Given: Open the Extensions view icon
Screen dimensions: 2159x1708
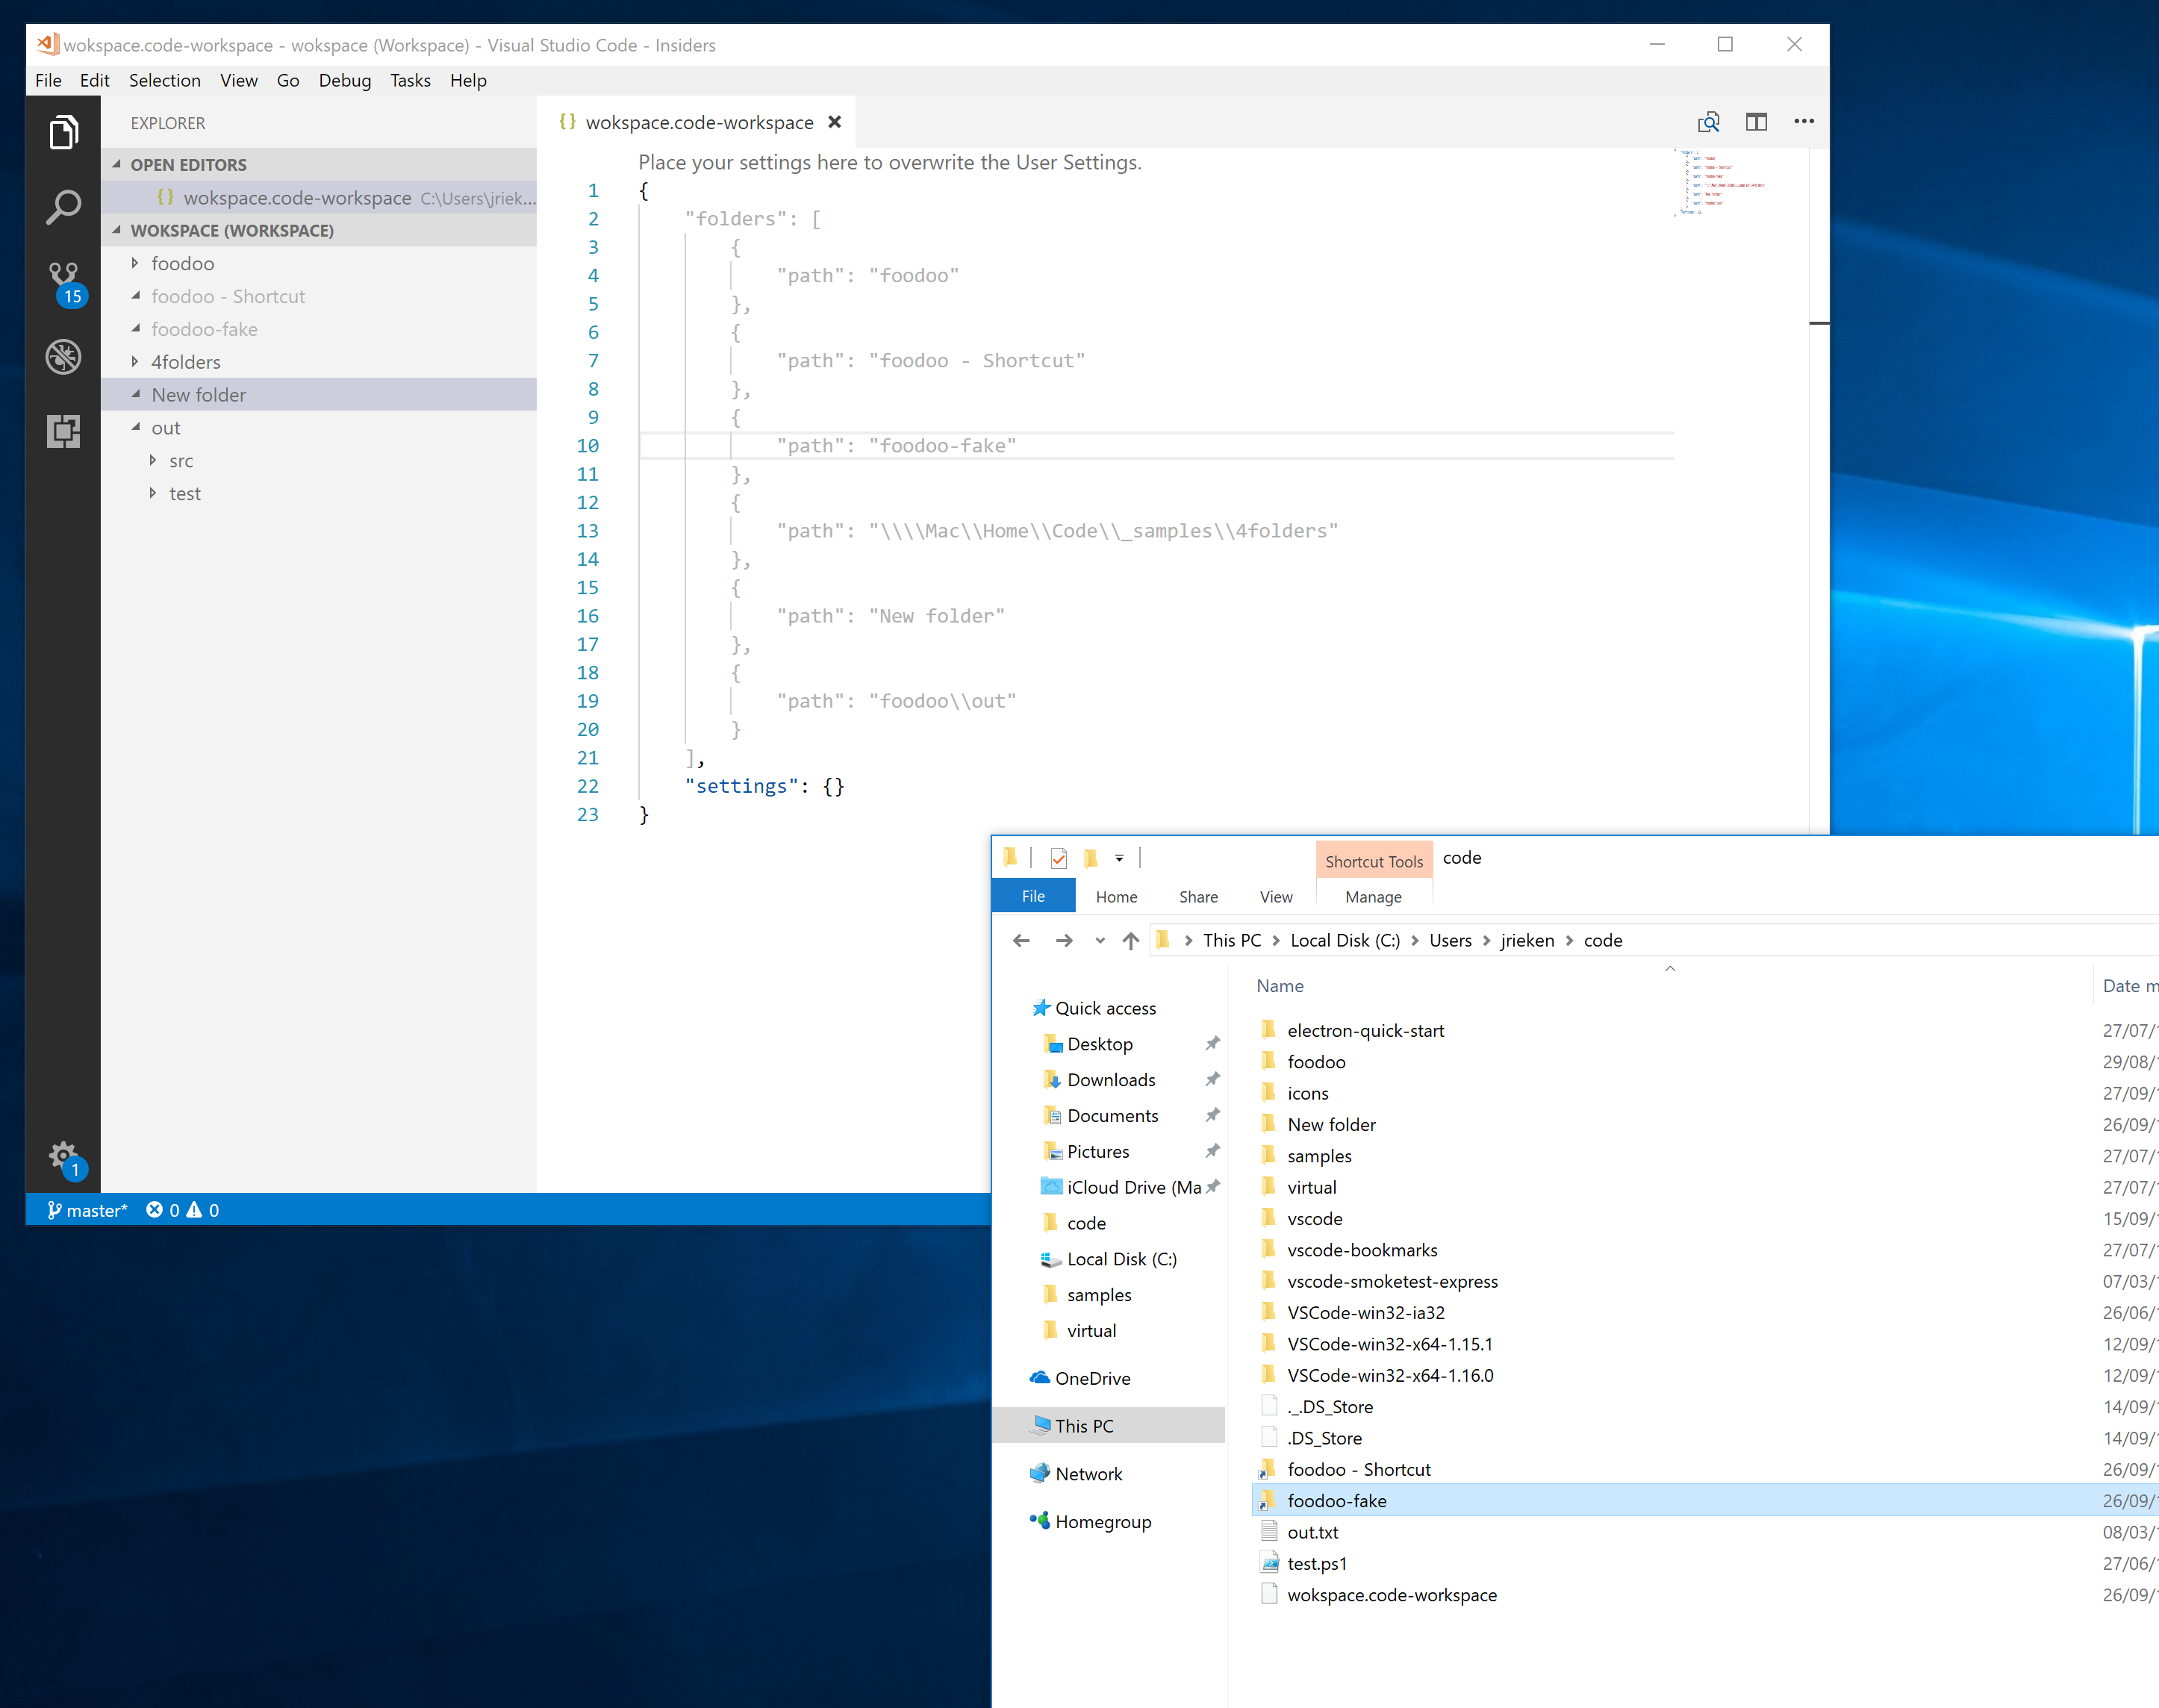Looking at the screenshot, I should click(x=63, y=431).
